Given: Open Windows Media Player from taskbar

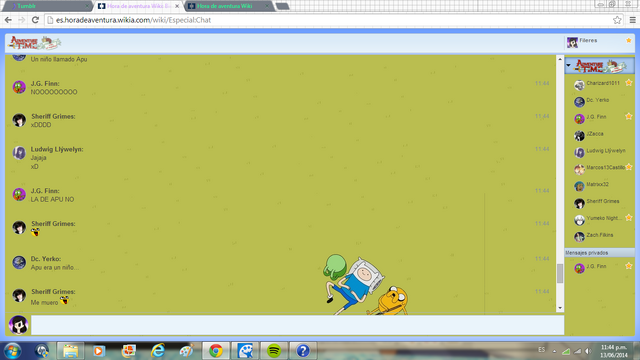Looking at the screenshot, I should 98,351.
